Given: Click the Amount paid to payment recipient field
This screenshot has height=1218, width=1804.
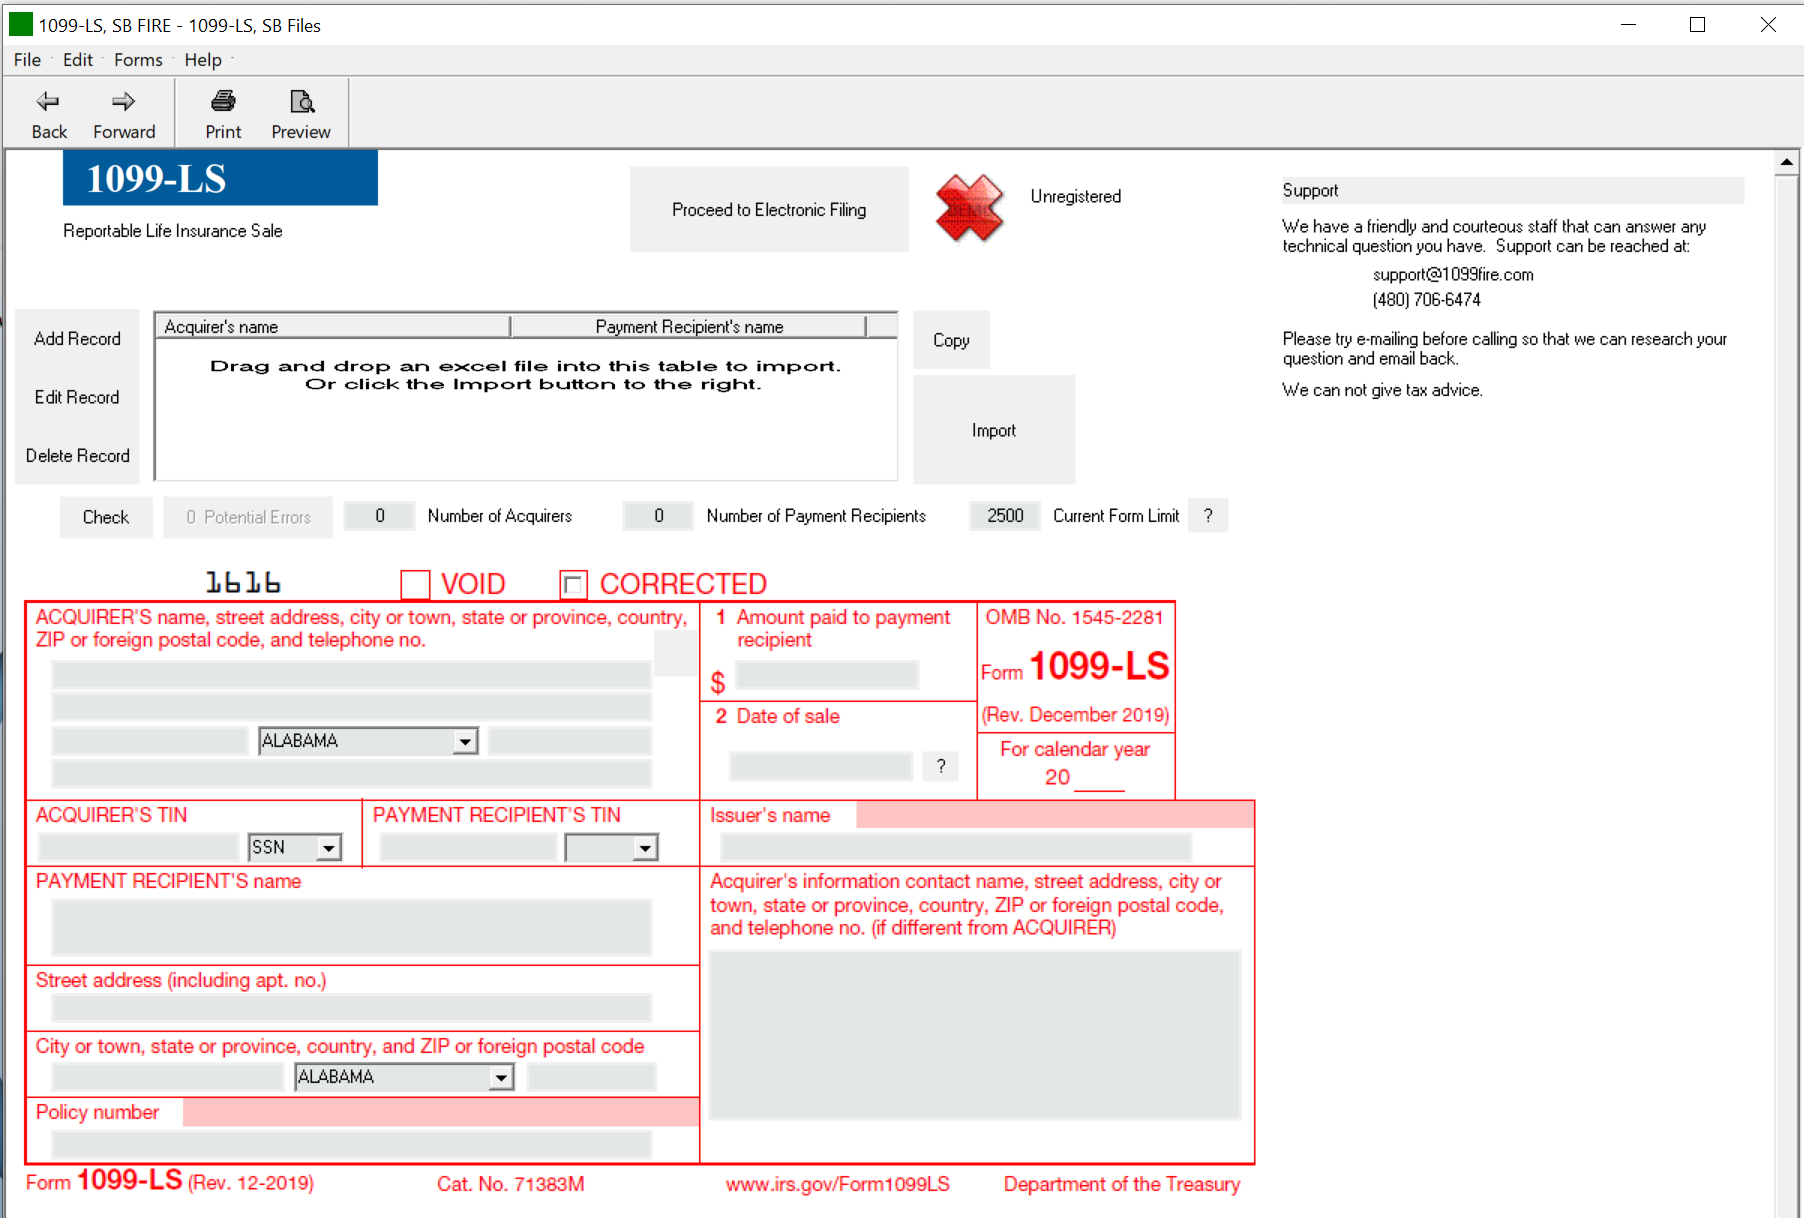Looking at the screenshot, I should [x=826, y=676].
